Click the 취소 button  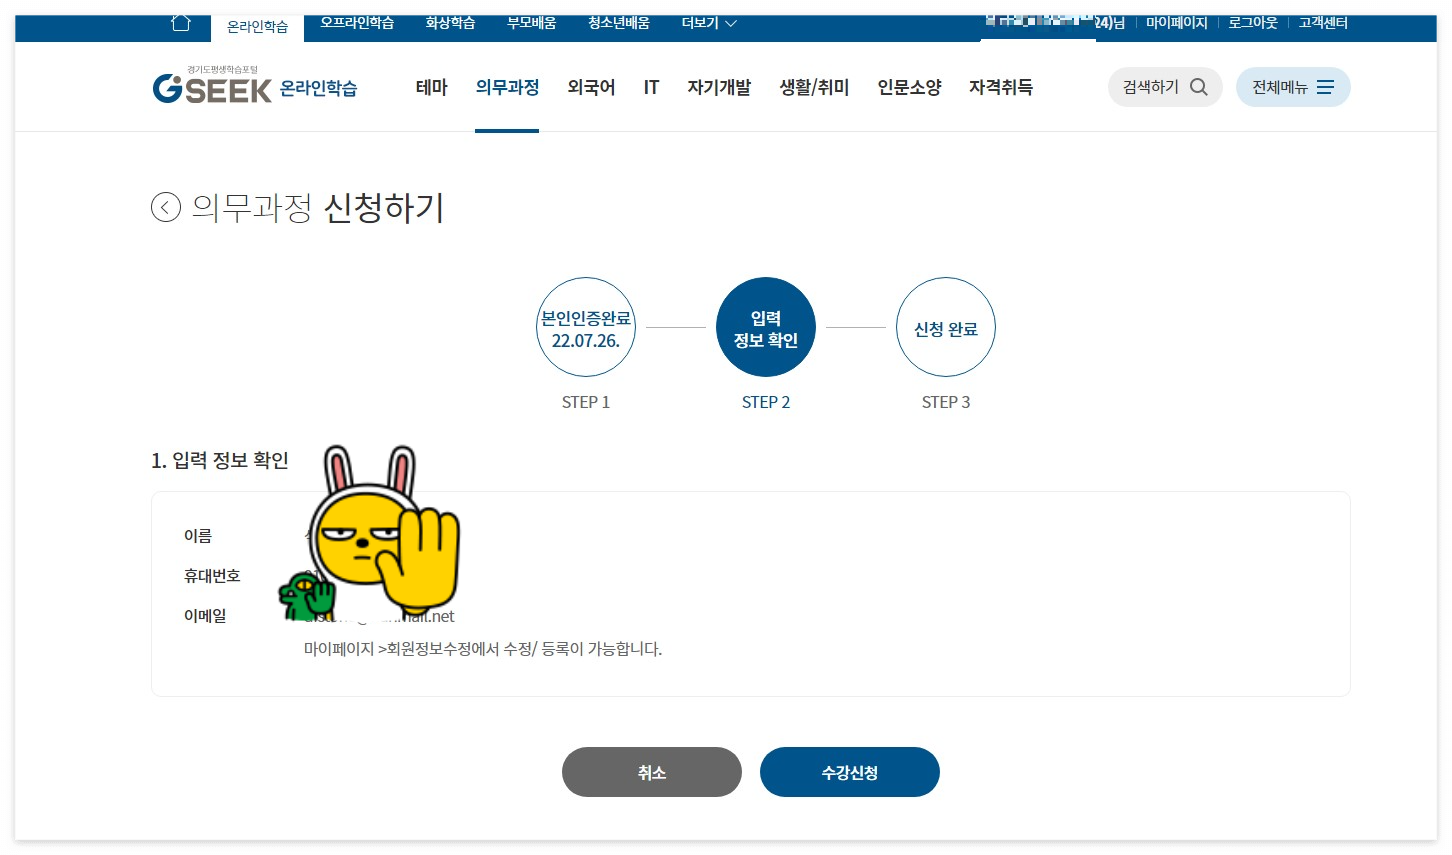point(652,772)
